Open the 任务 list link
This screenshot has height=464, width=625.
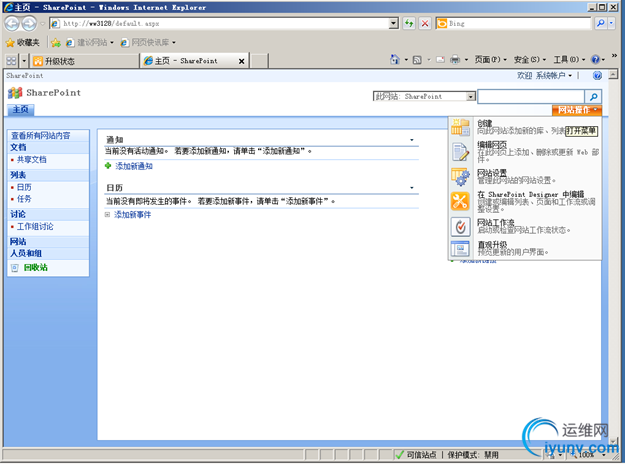pyautogui.click(x=24, y=199)
